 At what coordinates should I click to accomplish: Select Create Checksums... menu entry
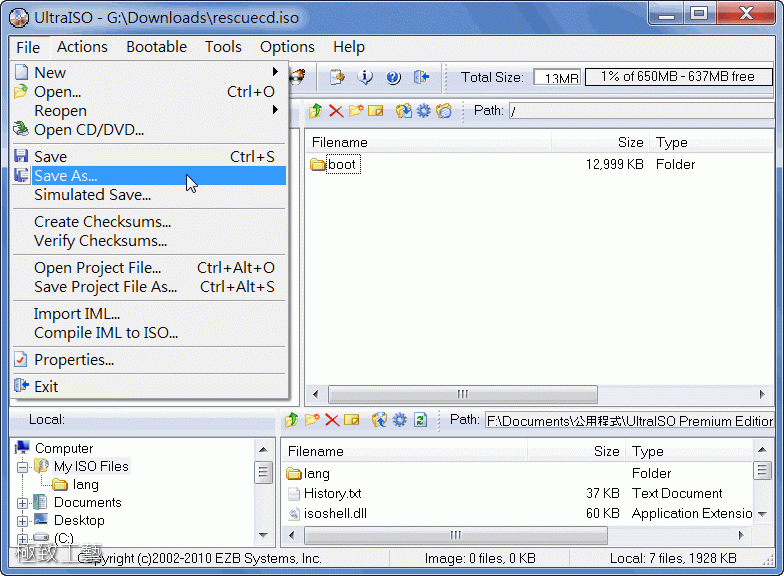coord(149,222)
